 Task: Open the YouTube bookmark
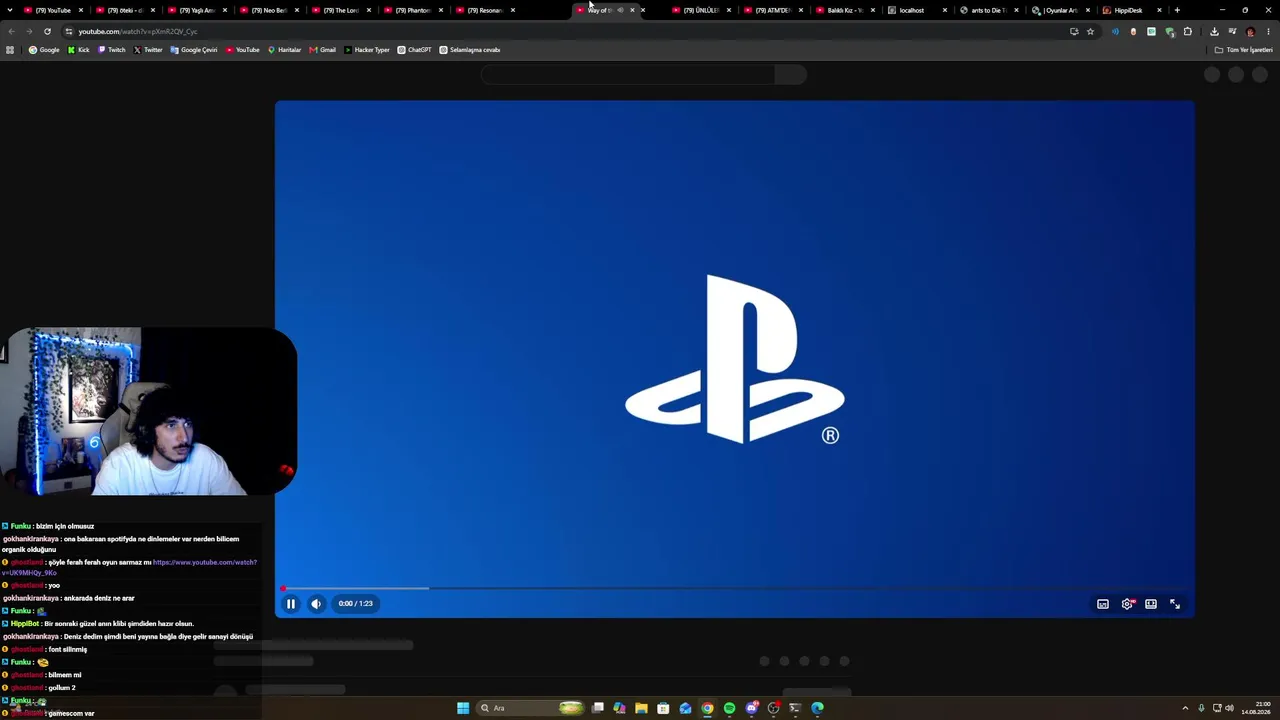(242, 50)
